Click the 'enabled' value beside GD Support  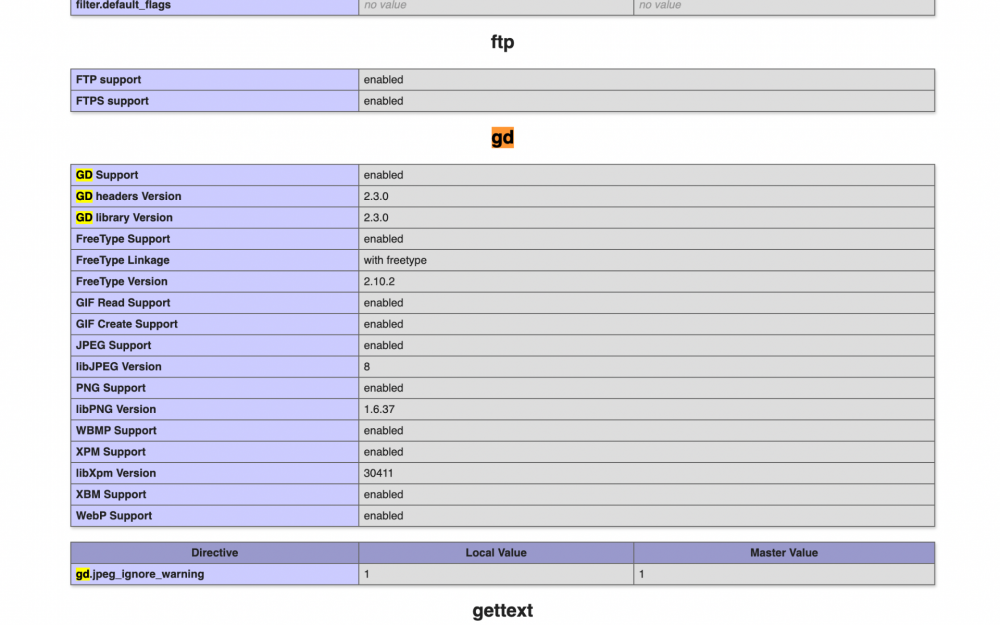coord(383,175)
